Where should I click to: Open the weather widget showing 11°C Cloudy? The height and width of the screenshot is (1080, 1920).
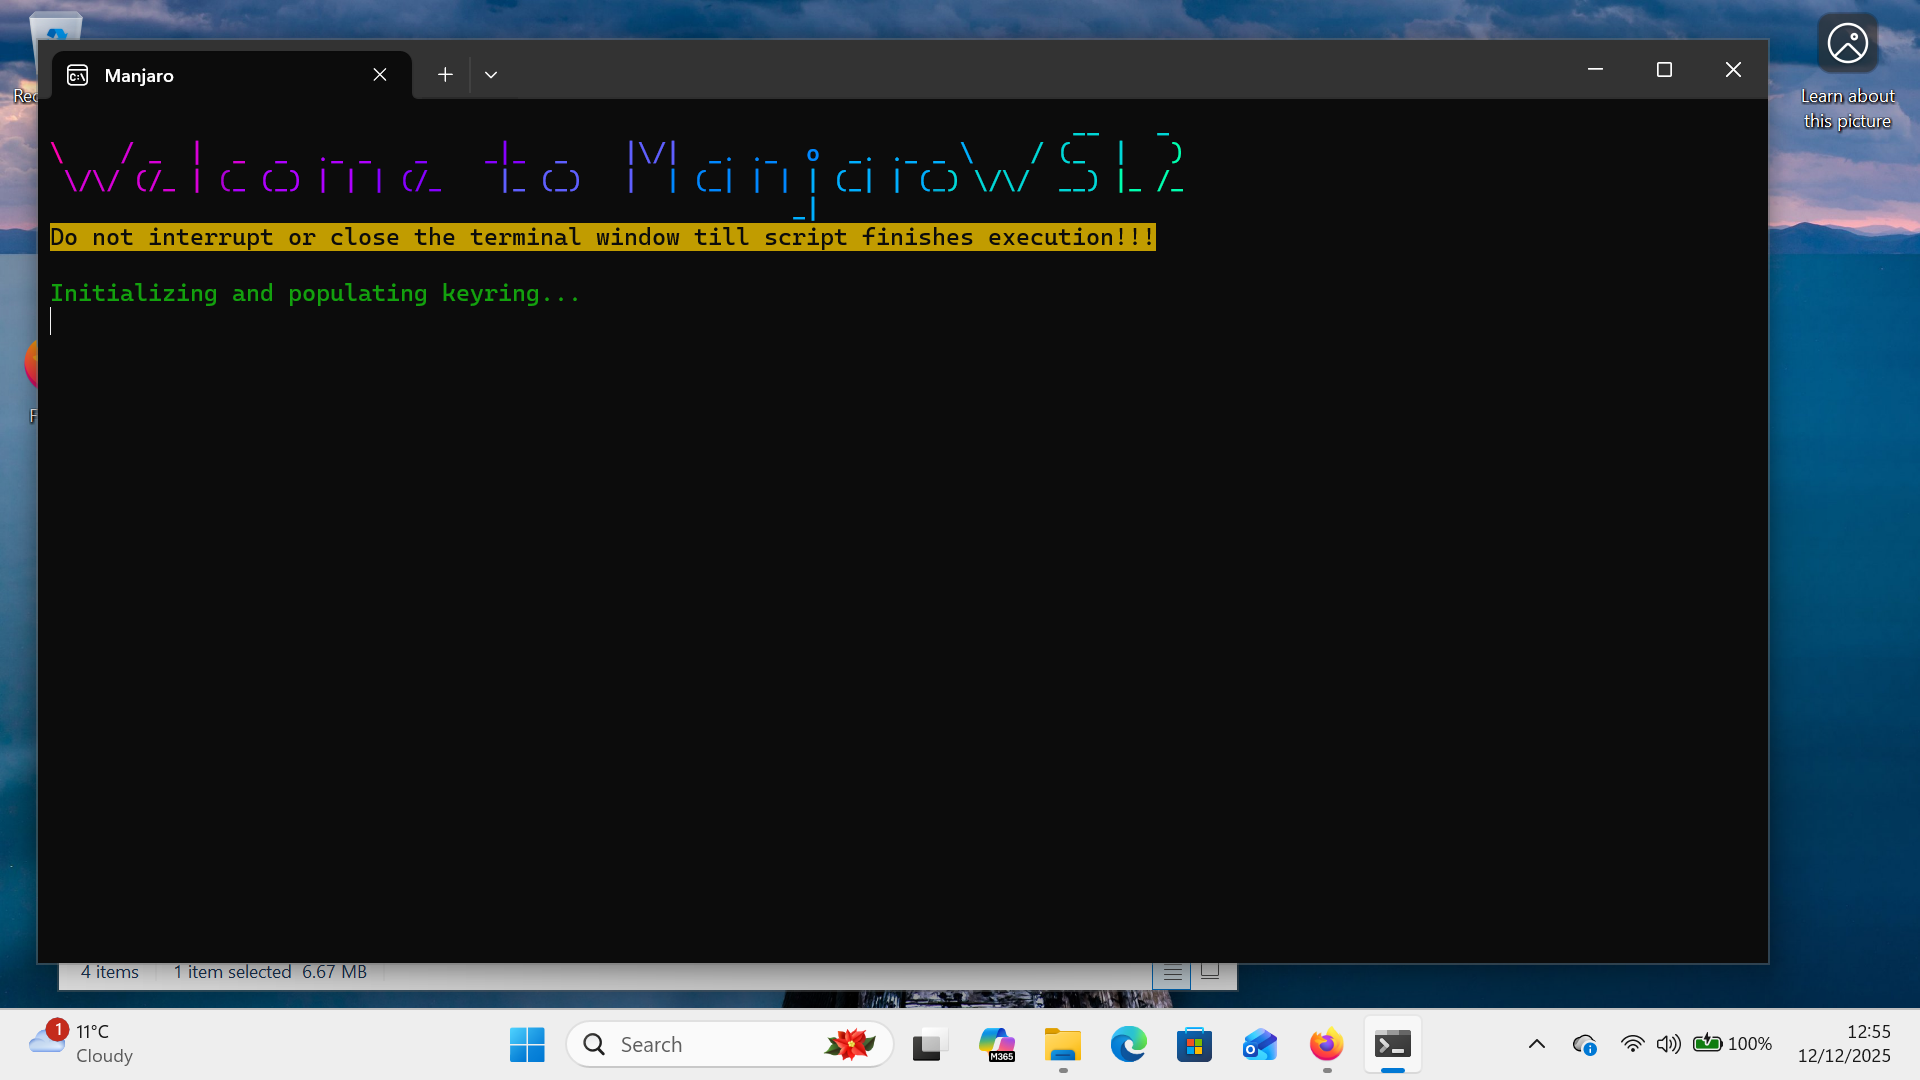coord(80,1043)
